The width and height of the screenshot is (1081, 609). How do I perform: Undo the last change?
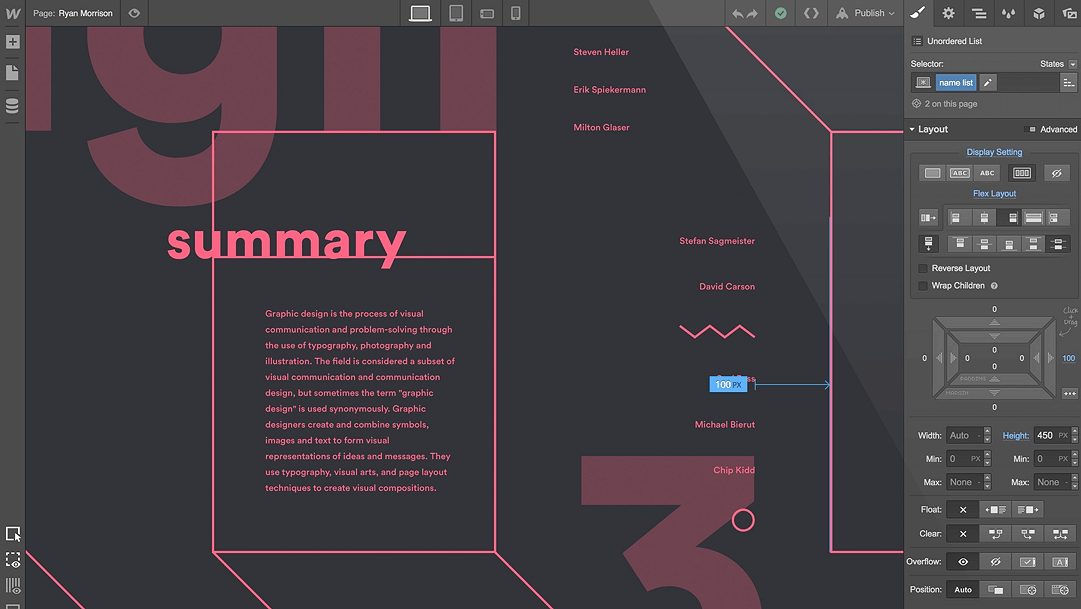click(737, 13)
